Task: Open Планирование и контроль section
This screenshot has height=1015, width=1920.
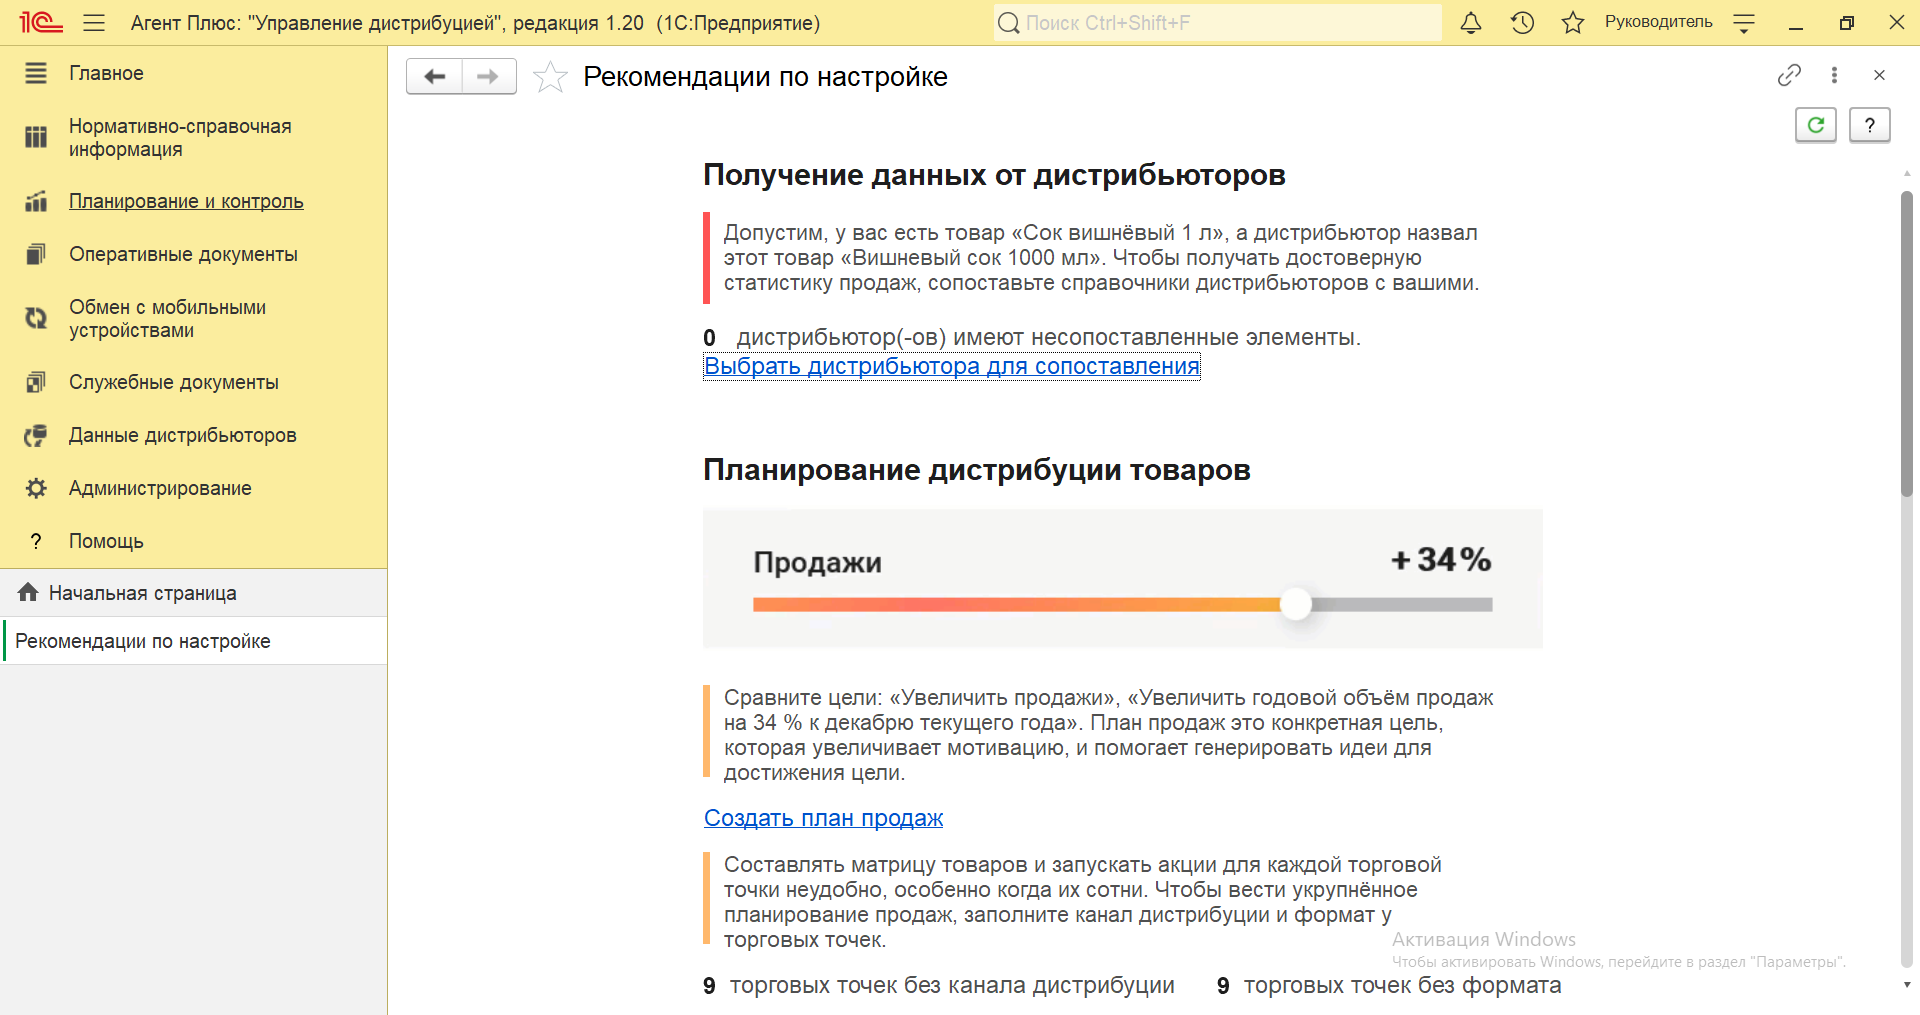Action: tap(186, 201)
